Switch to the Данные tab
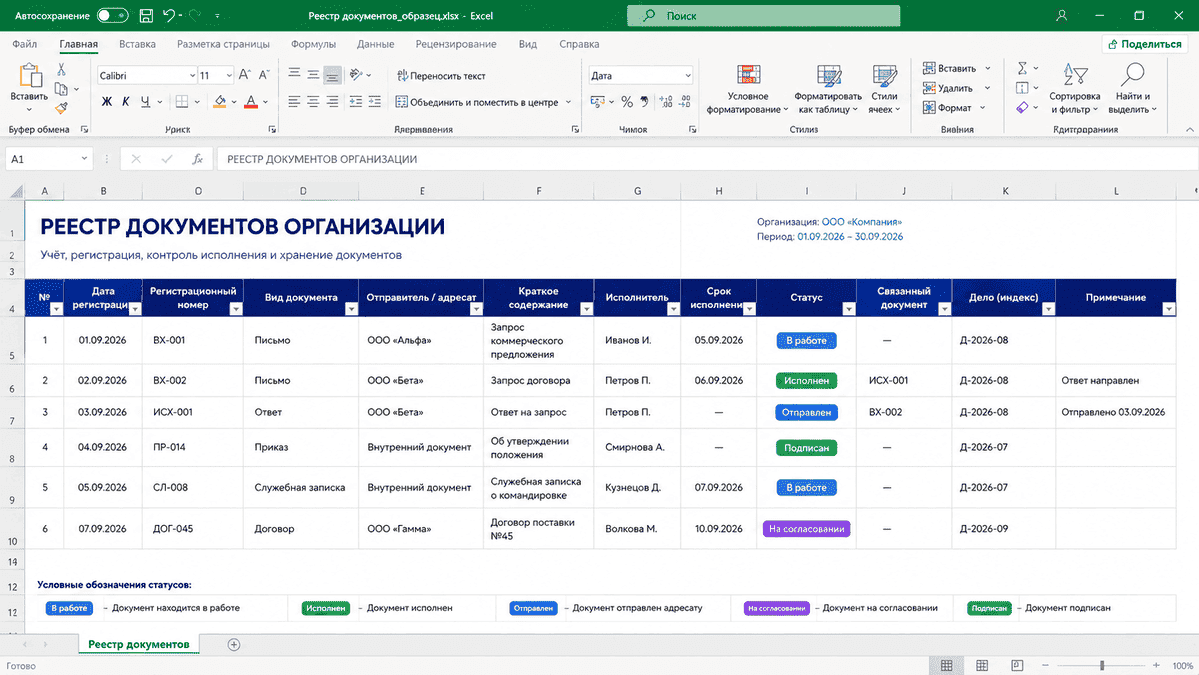 coord(375,44)
